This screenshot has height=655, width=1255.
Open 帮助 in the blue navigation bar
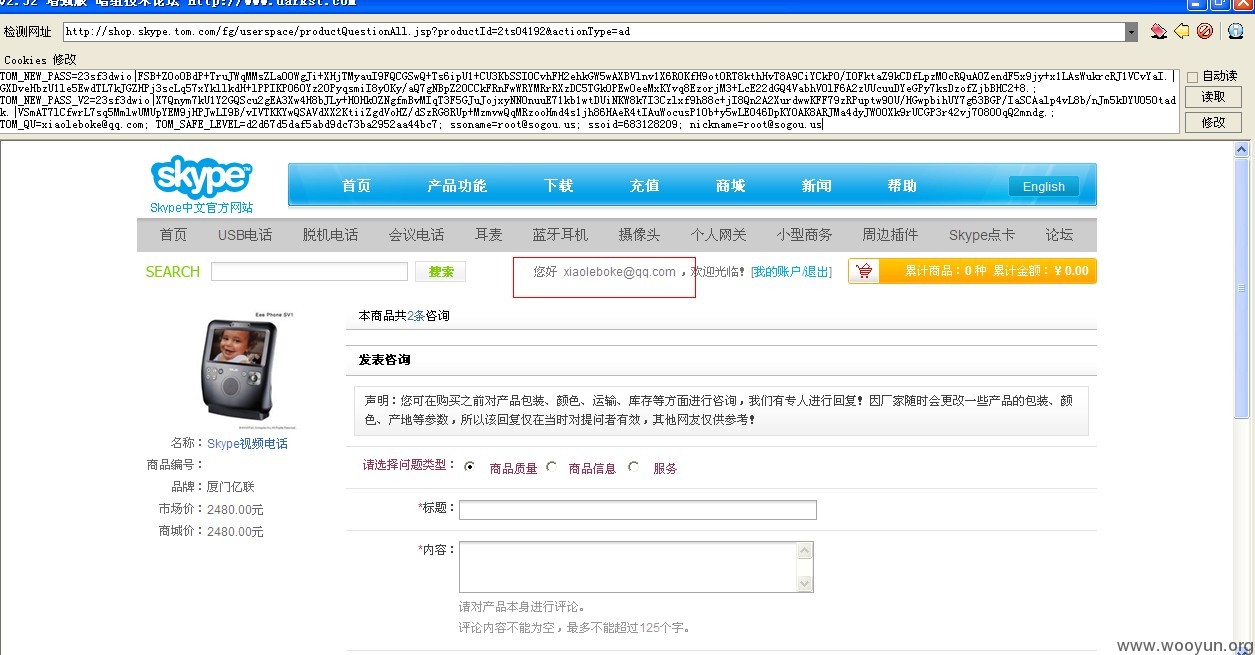tap(902, 186)
